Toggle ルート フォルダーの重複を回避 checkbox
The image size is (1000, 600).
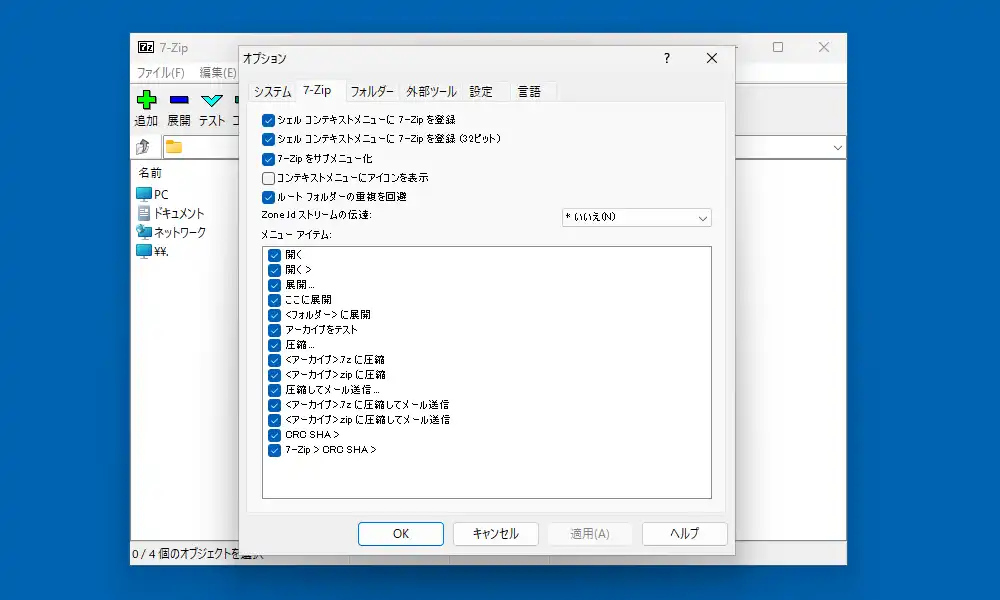(x=268, y=197)
